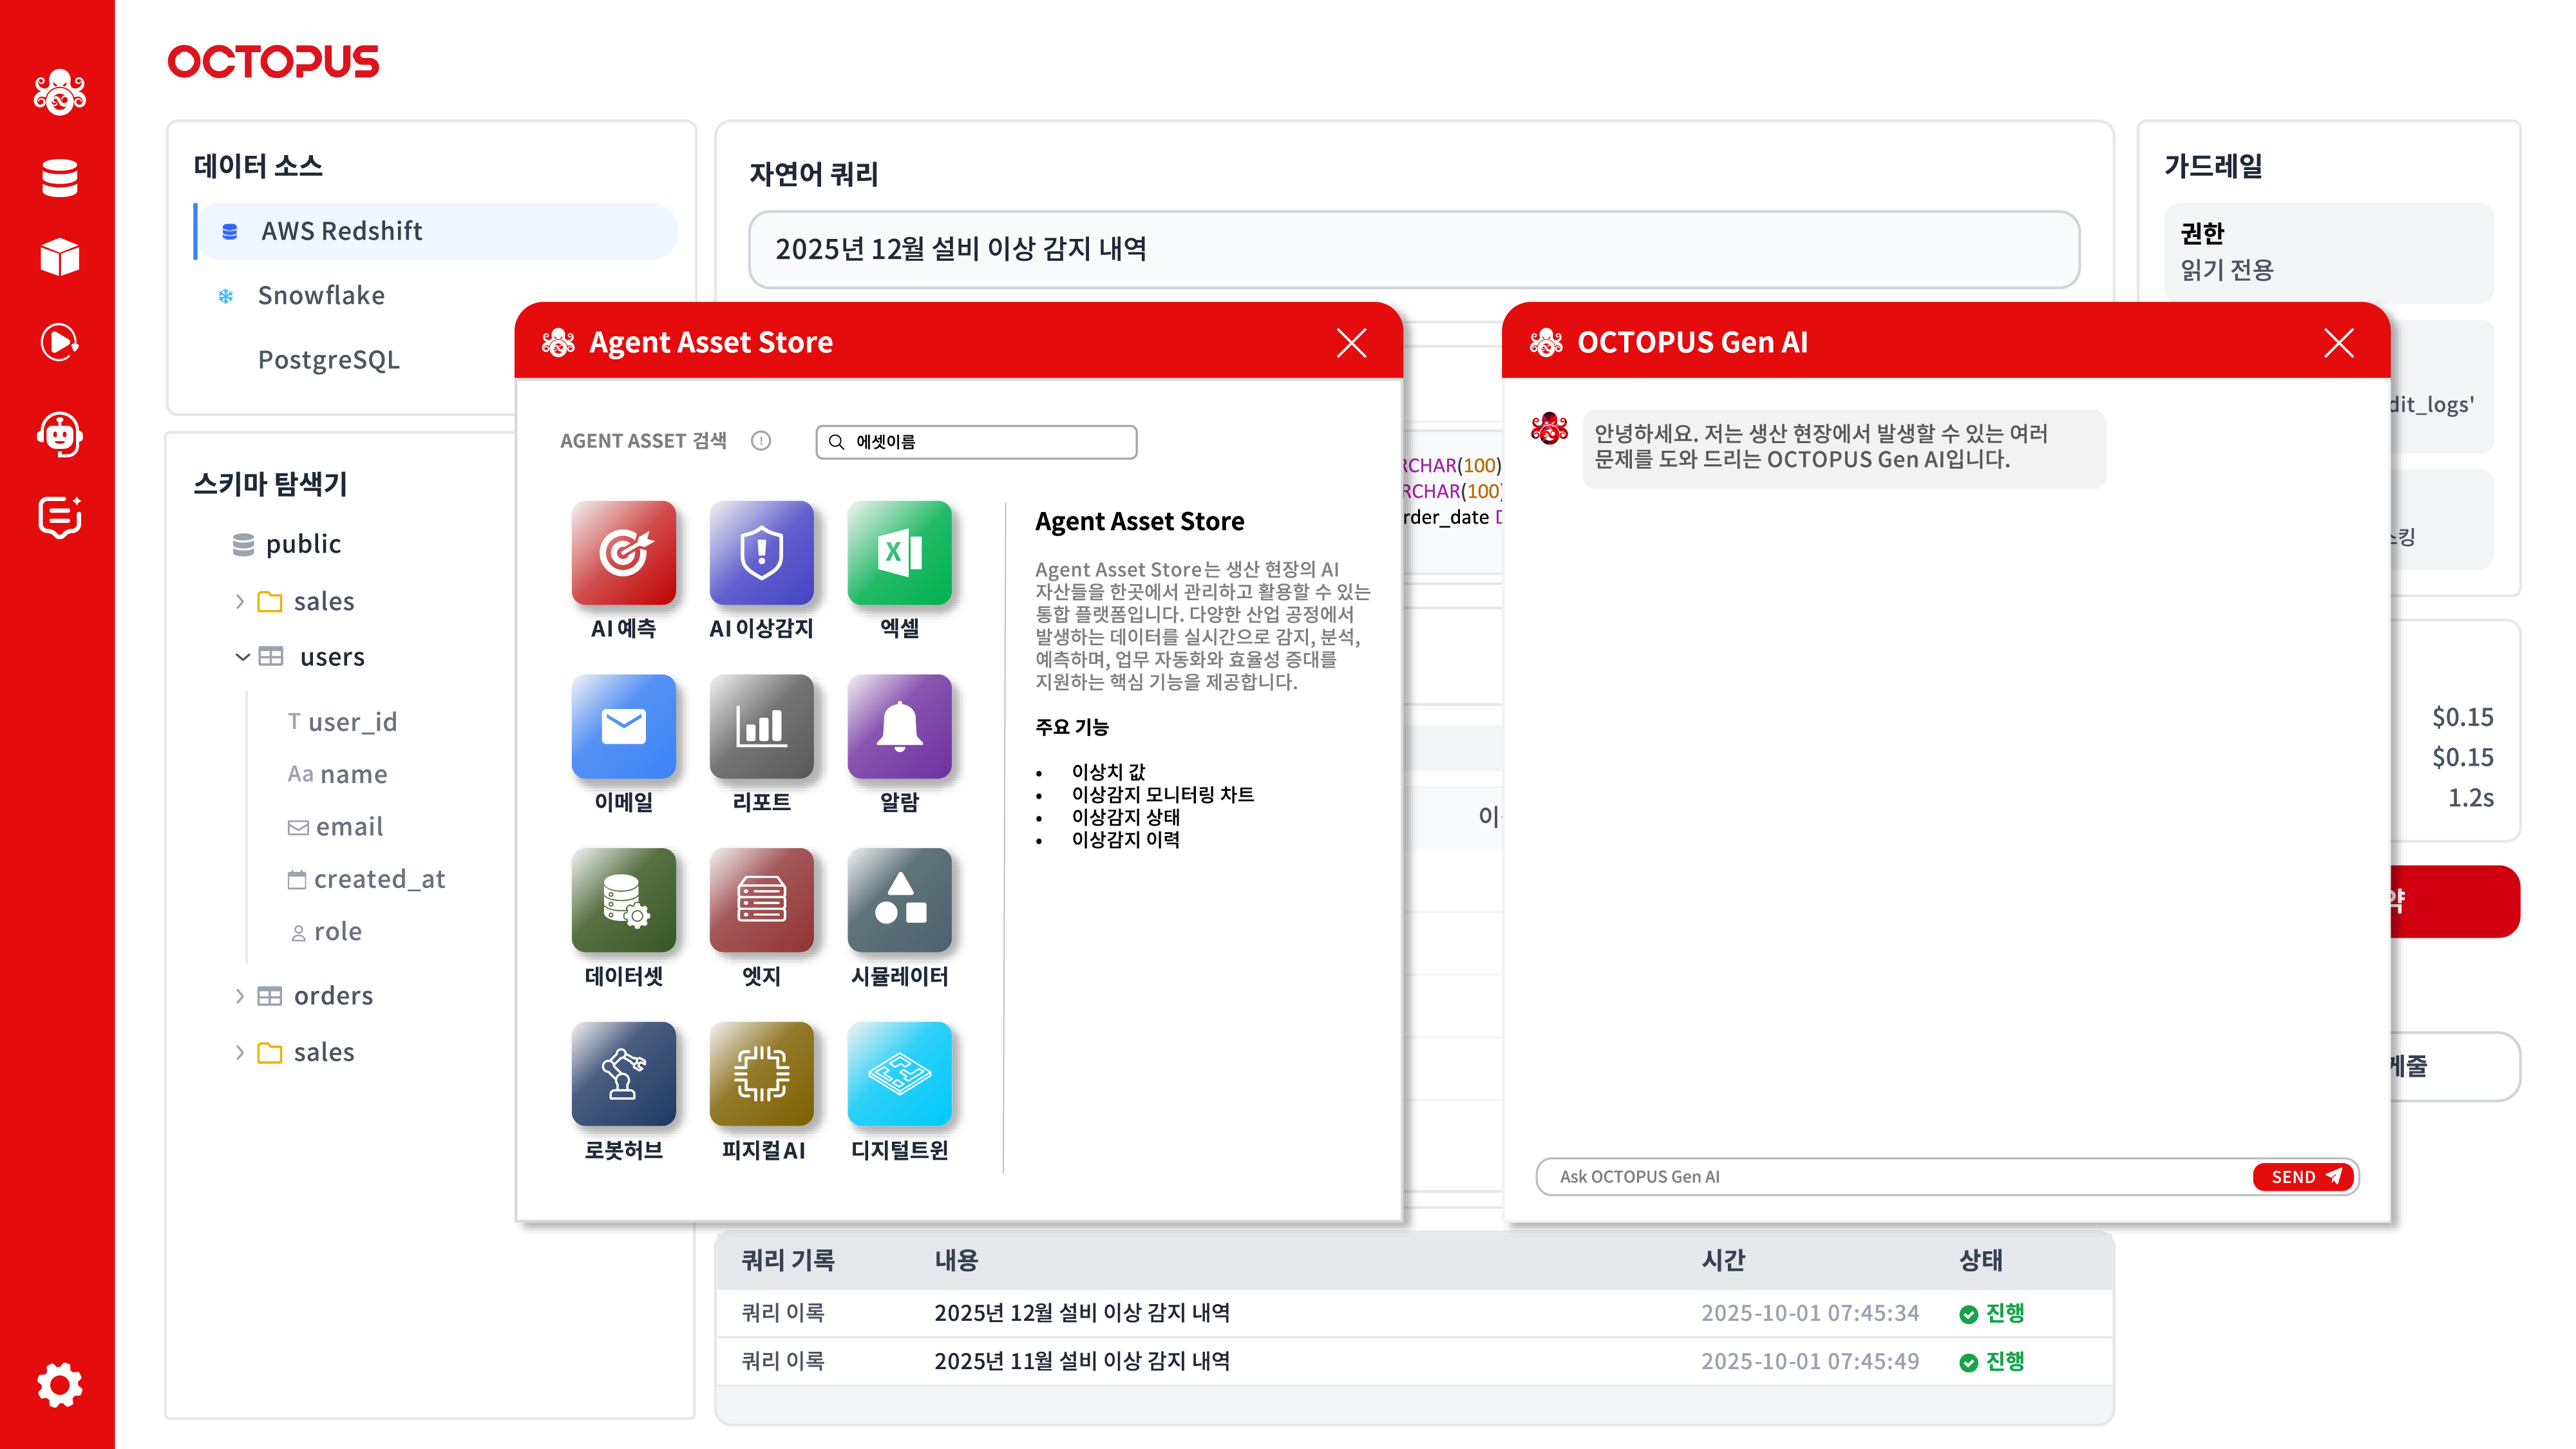Click the 권한 읽기 전용 guardrail card
Viewport: 2576px width, 1449px height.
coord(2328,253)
